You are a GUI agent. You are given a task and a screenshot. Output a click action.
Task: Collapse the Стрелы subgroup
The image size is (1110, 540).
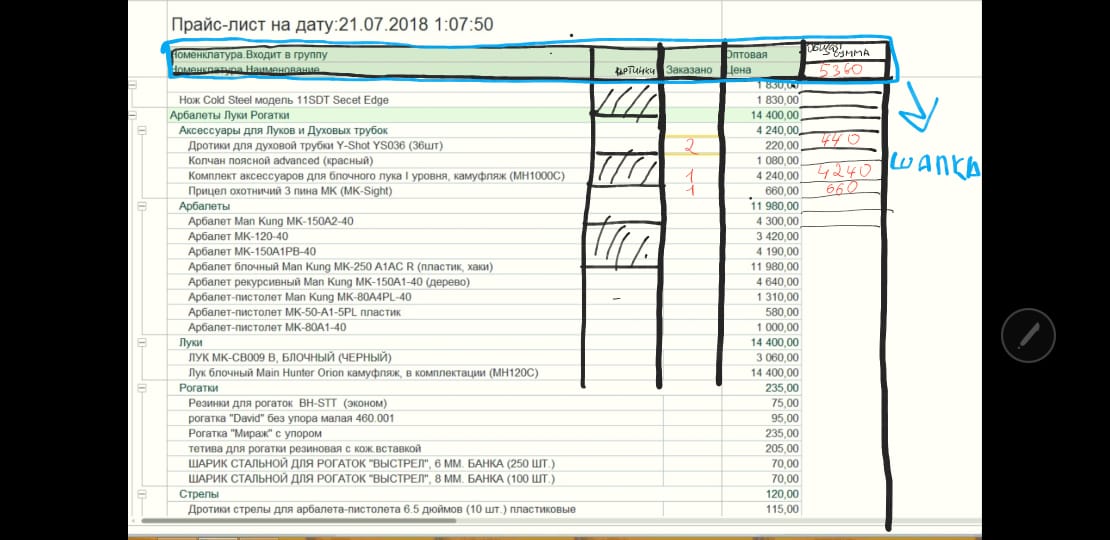[x=143, y=494]
